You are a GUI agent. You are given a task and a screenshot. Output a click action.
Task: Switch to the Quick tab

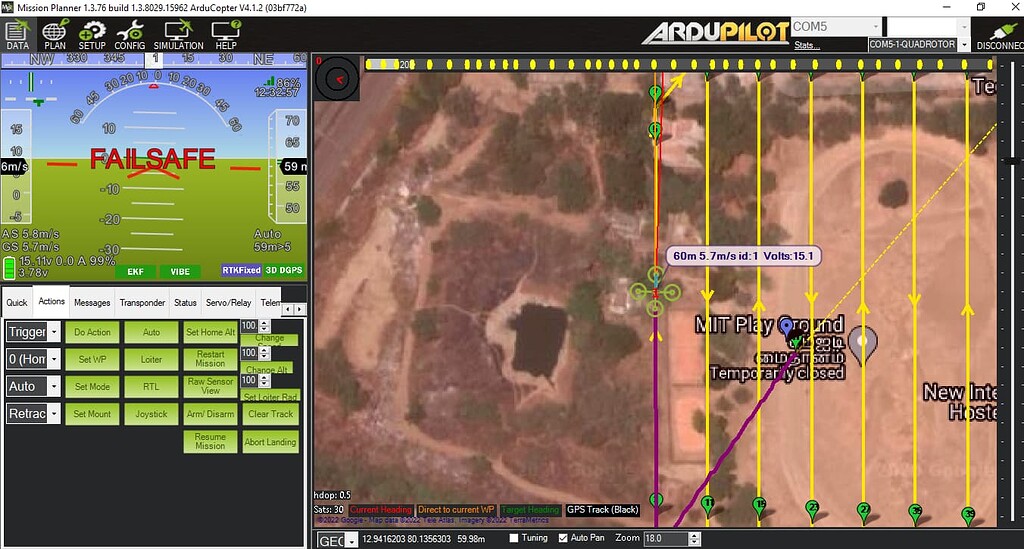click(x=16, y=302)
